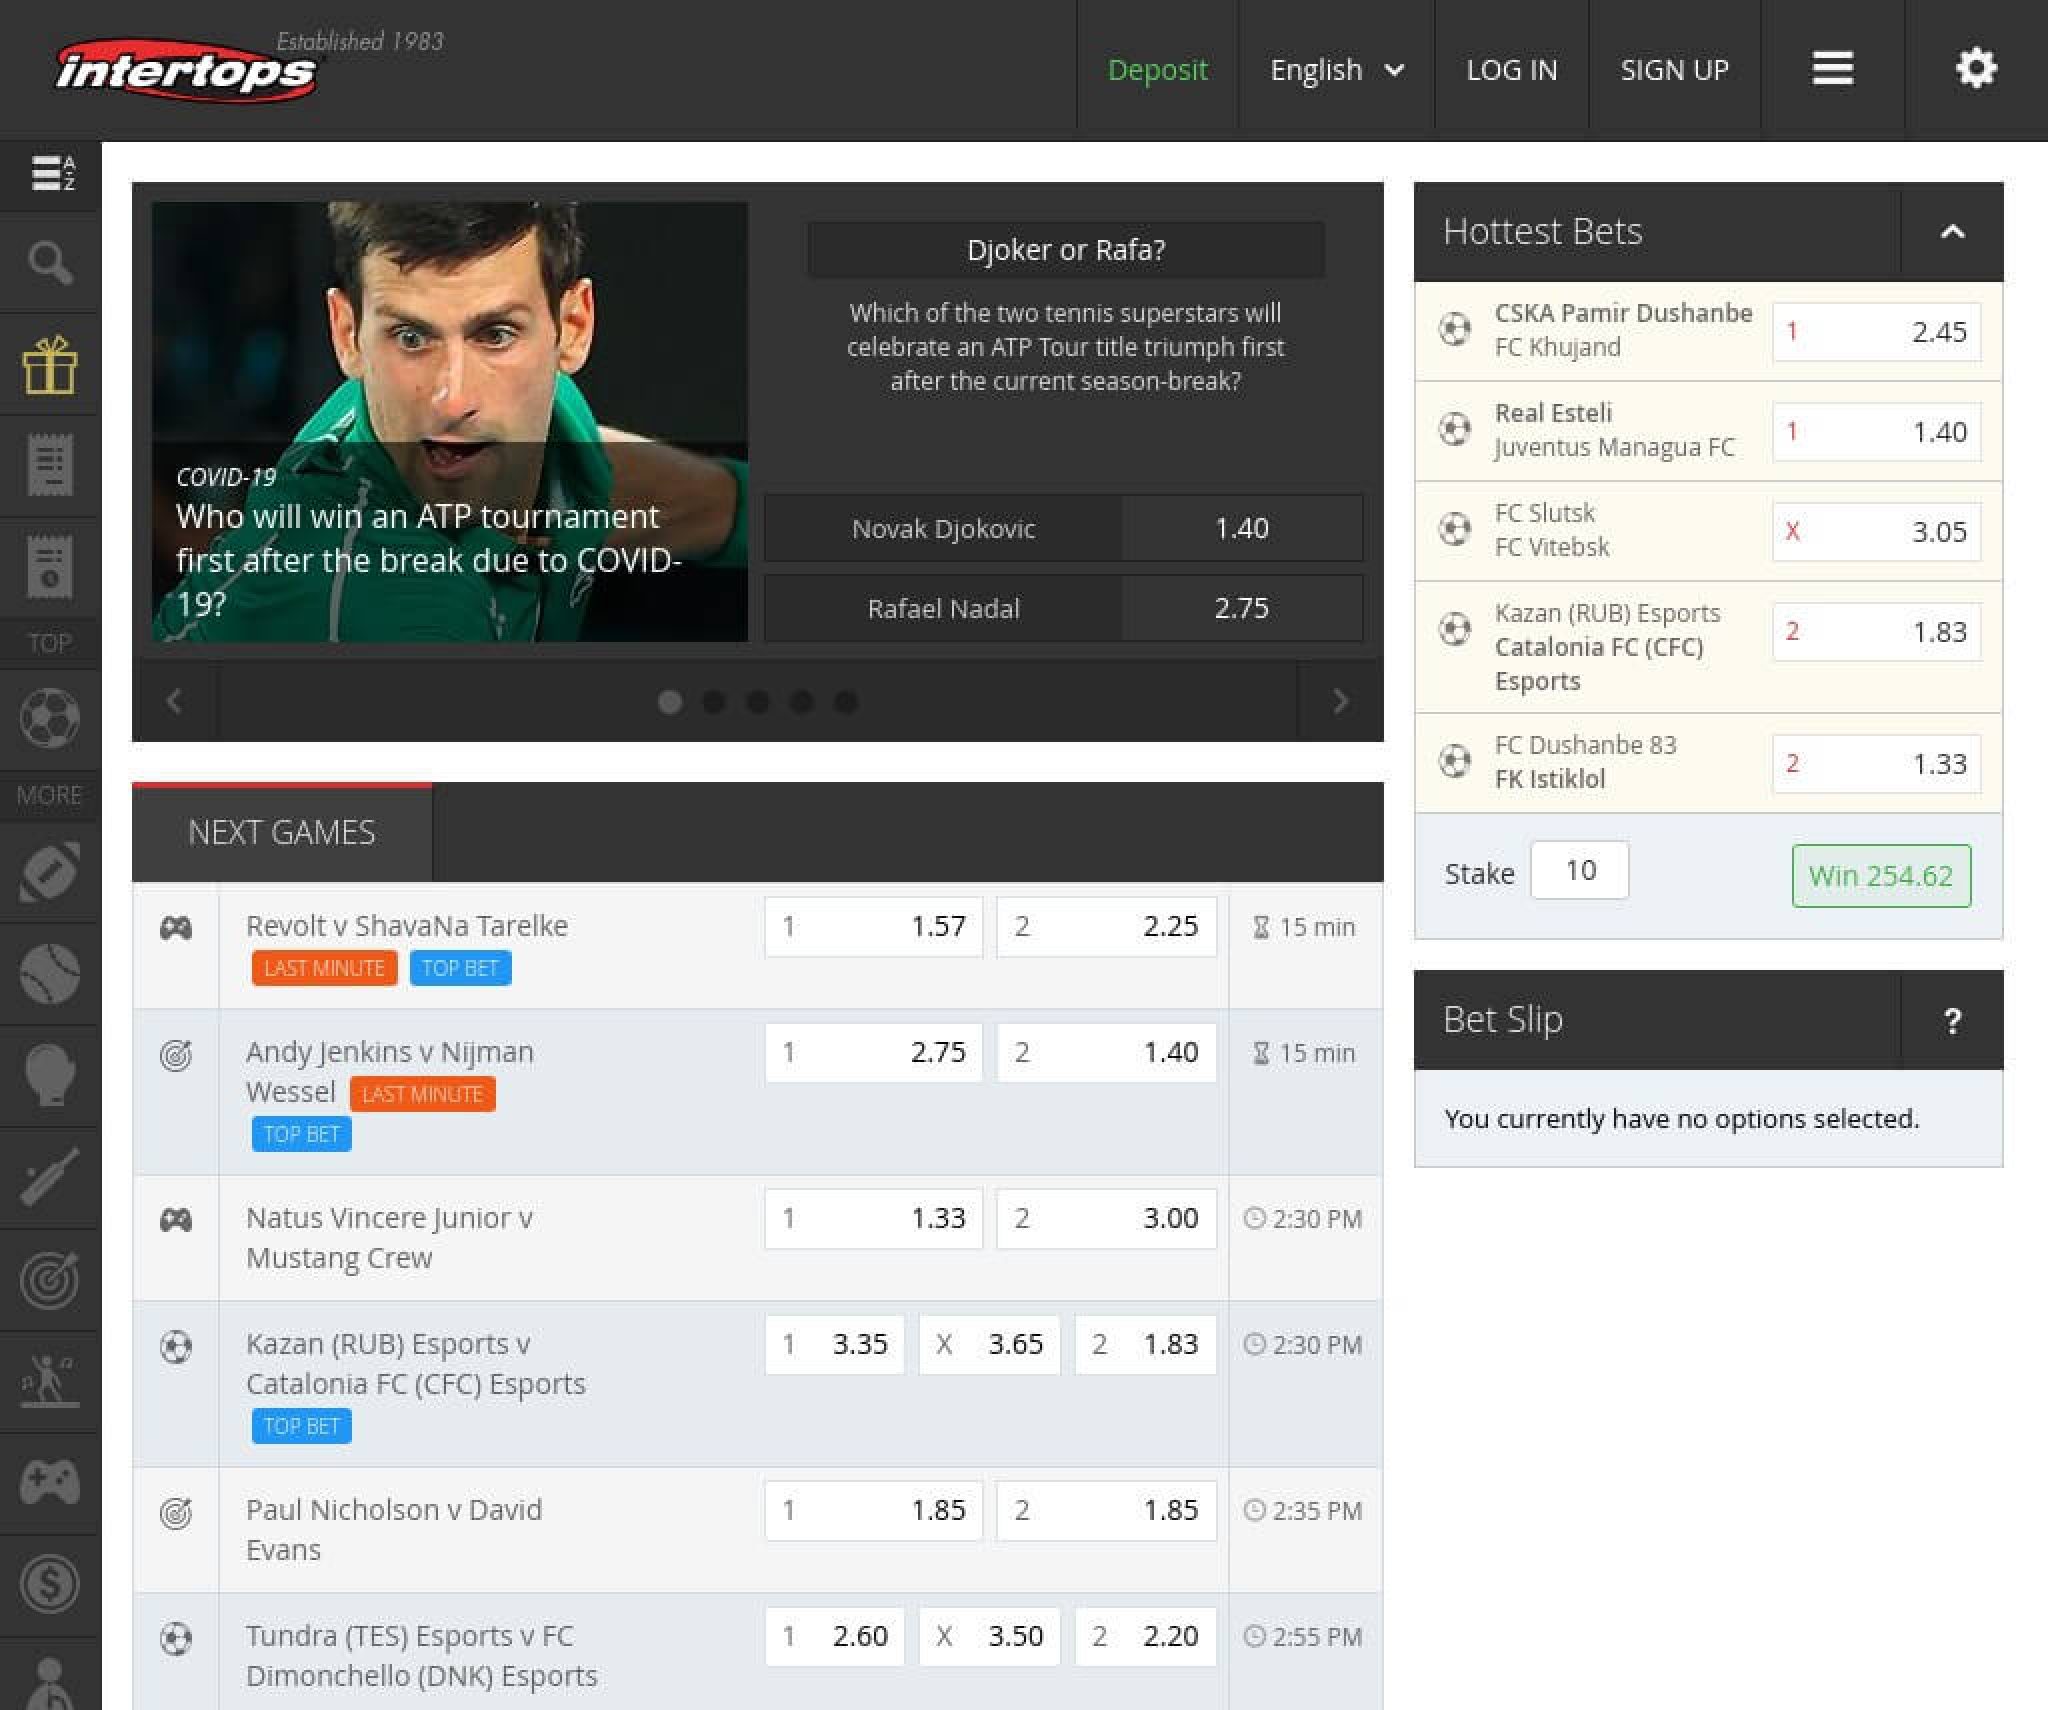Open Paul Nicholson v David Evans match

click(394, 1530)
